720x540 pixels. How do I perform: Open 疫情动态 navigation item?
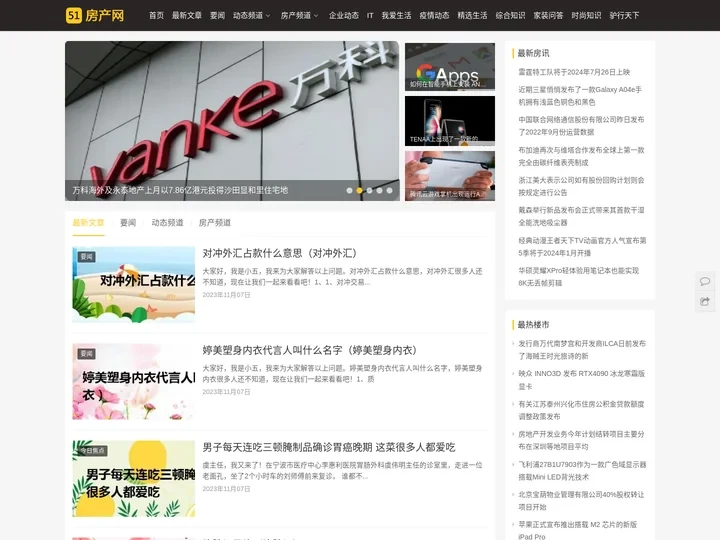pos(434,16)
